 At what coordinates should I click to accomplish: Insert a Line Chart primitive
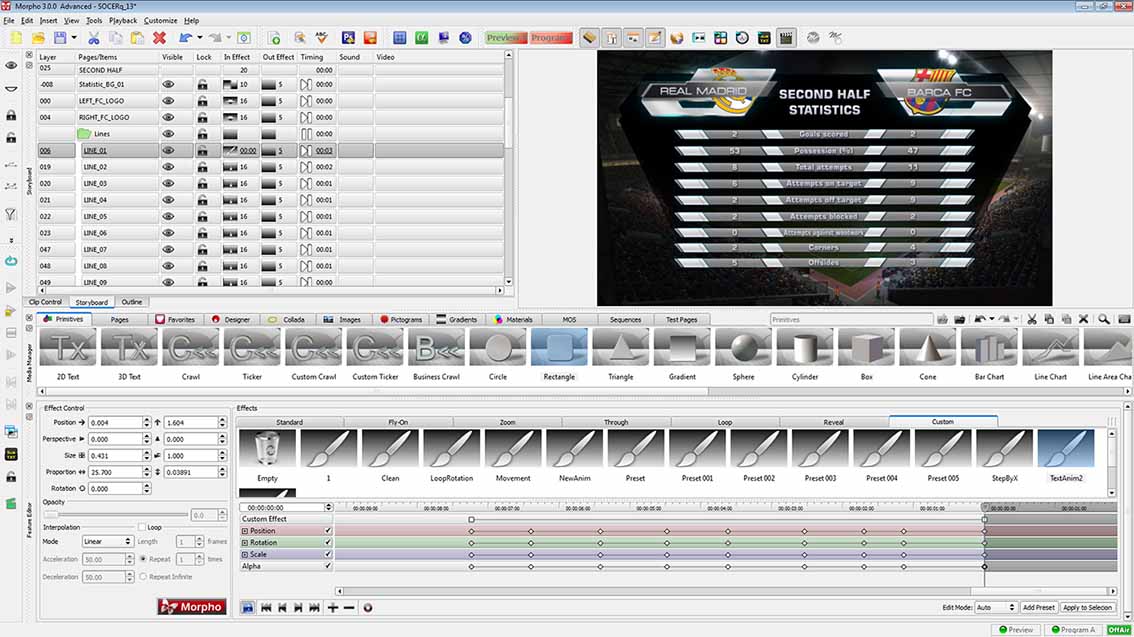tap(1050, 355)
